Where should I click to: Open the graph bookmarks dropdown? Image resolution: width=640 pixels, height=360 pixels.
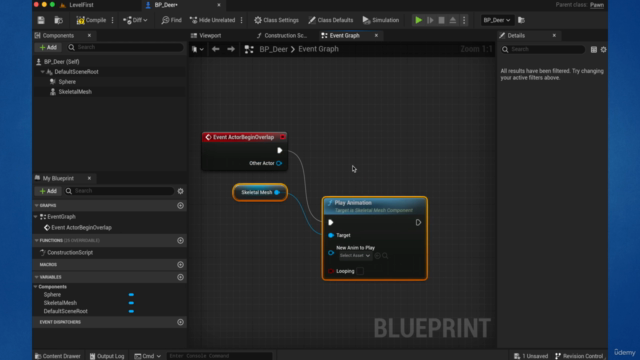point(198,49)
